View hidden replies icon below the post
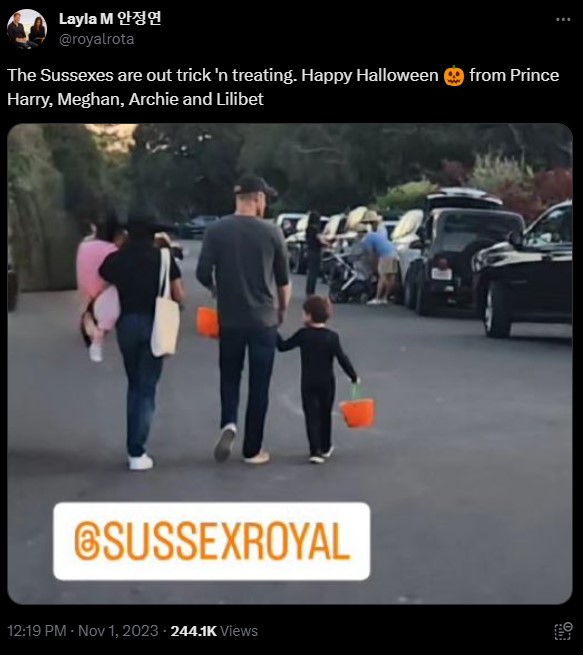 [x=563, y=631]
